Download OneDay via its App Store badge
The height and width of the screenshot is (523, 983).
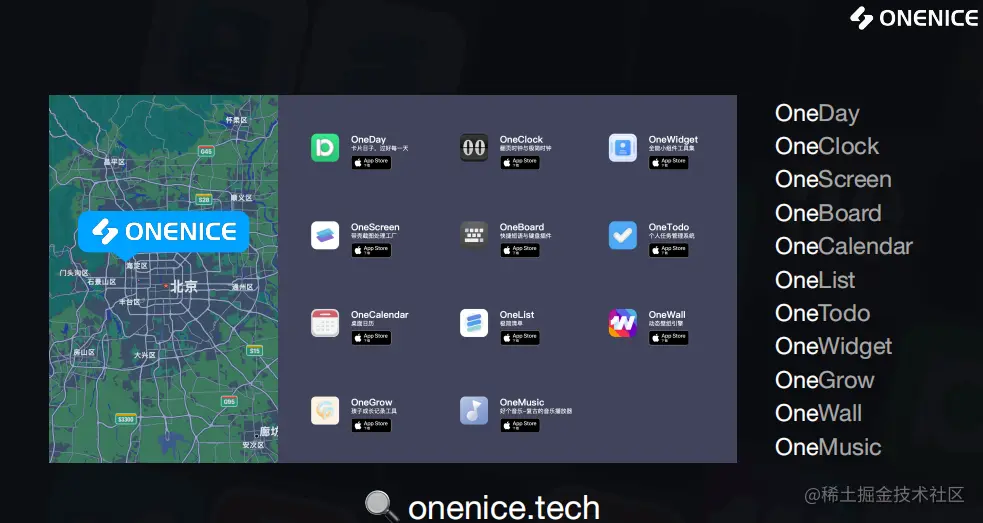[371, 162]
